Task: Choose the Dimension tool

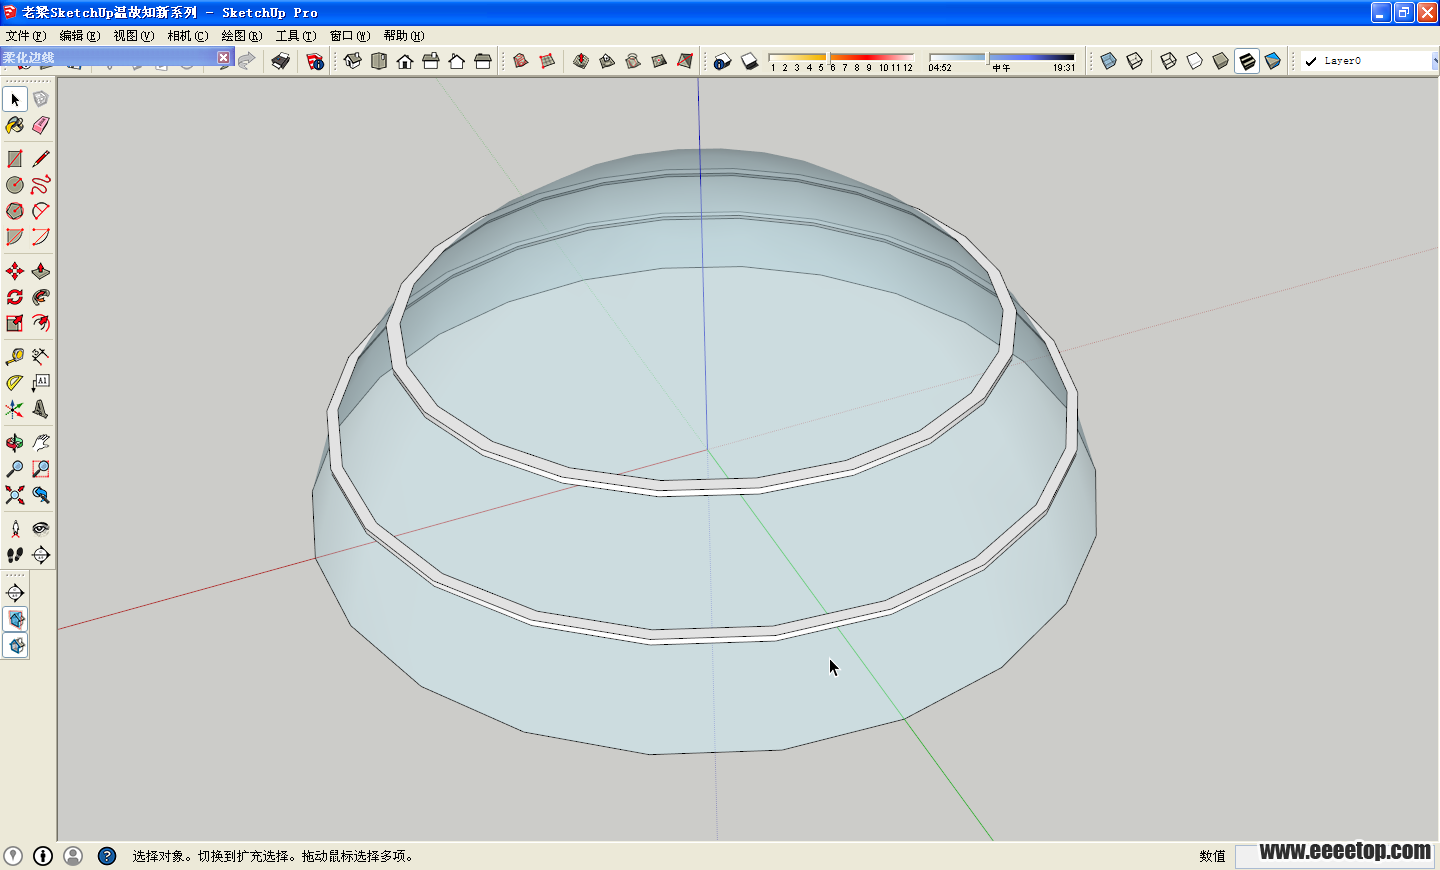Action: [41, 357]
